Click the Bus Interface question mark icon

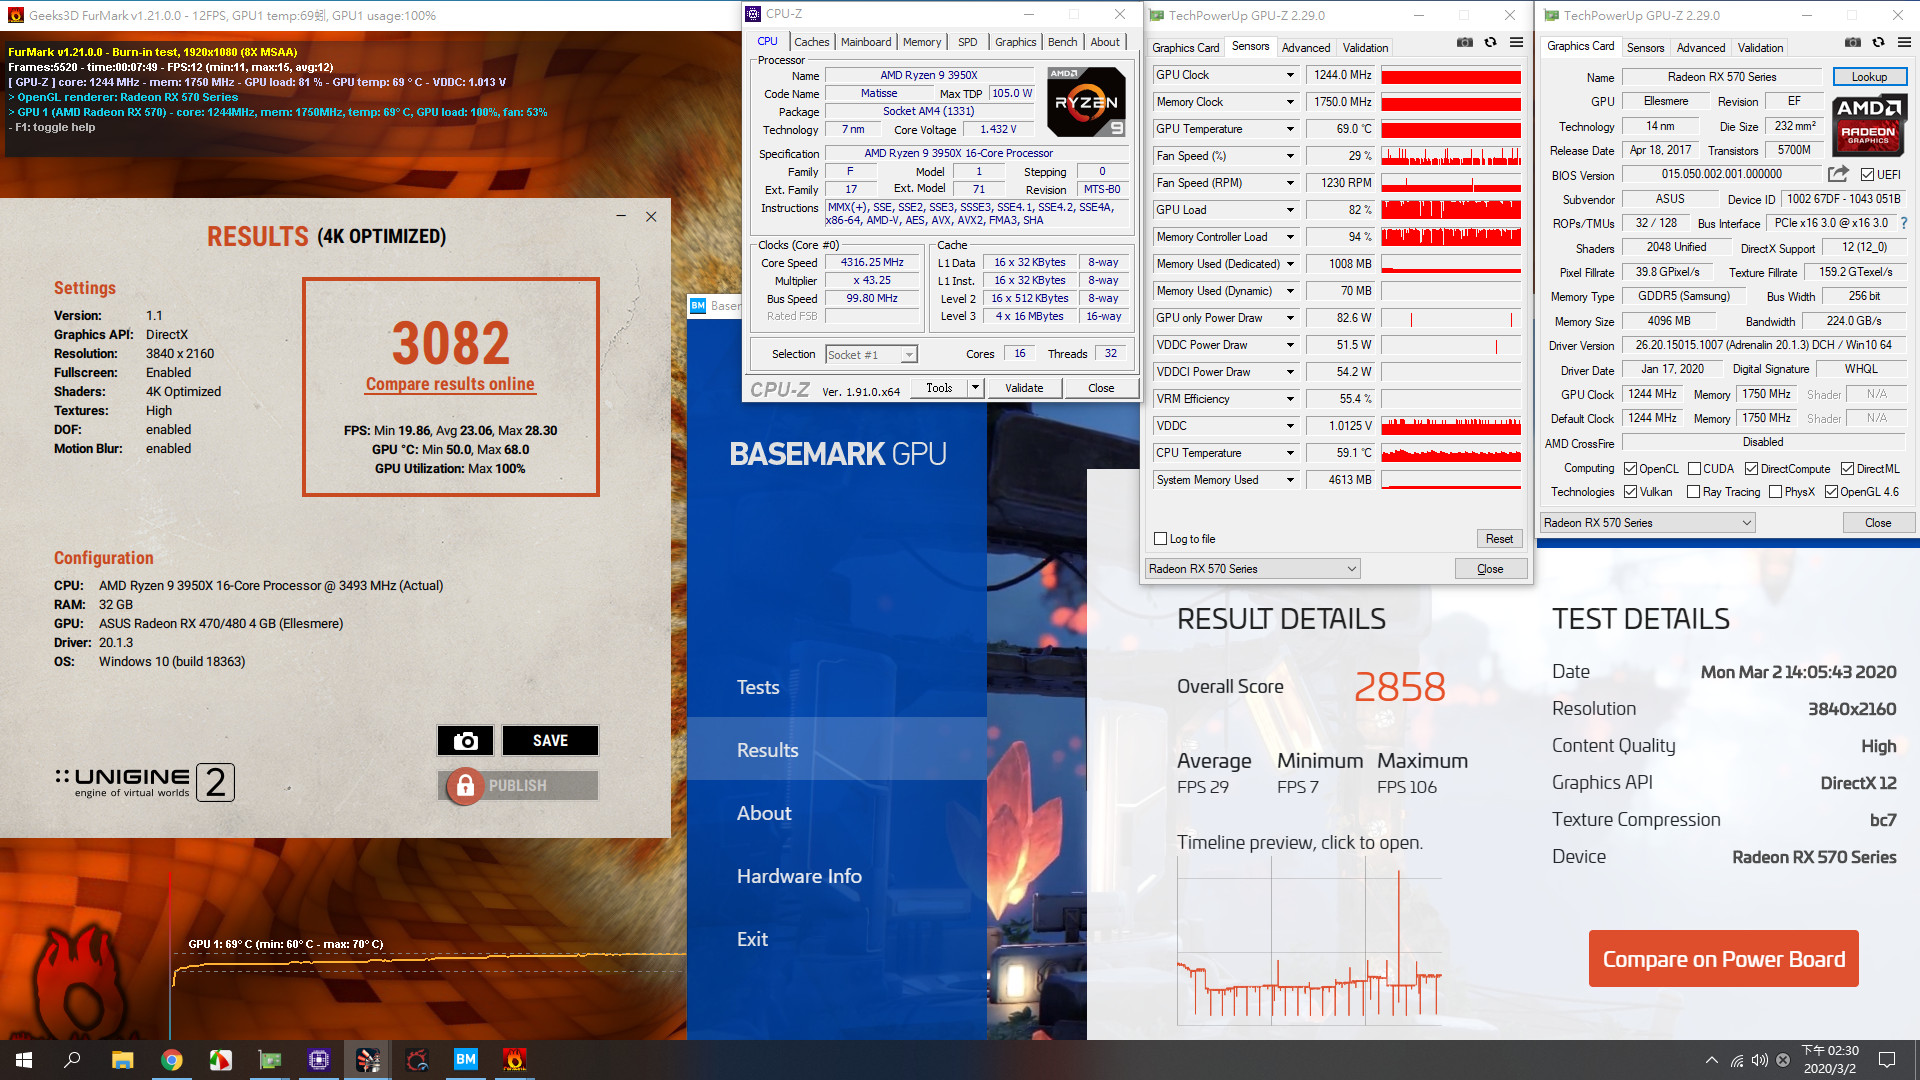1903,223
